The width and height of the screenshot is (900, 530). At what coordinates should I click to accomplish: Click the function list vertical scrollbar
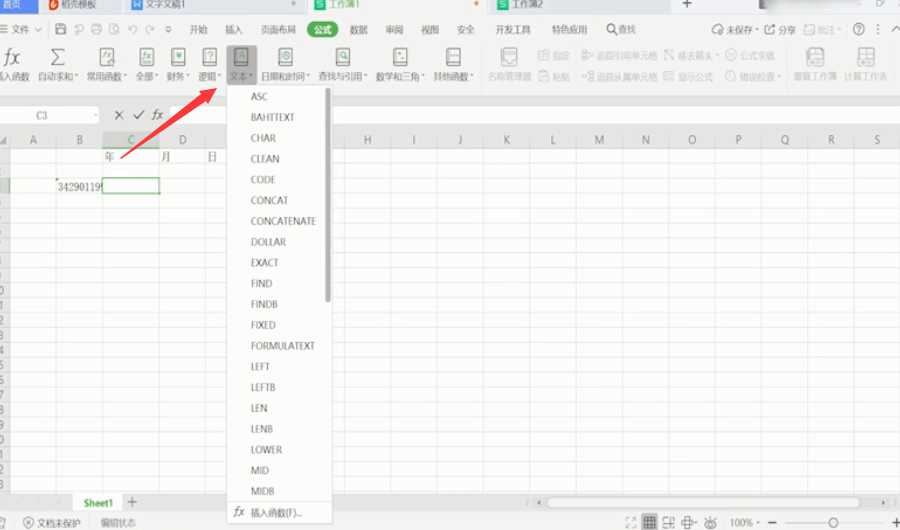tap(328, 195)
